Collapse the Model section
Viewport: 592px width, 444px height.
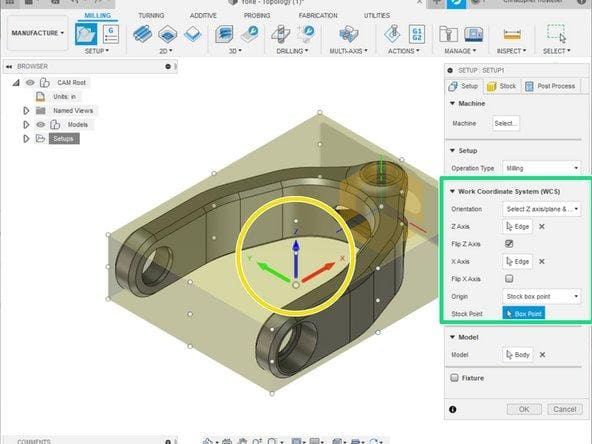[452, 337]
